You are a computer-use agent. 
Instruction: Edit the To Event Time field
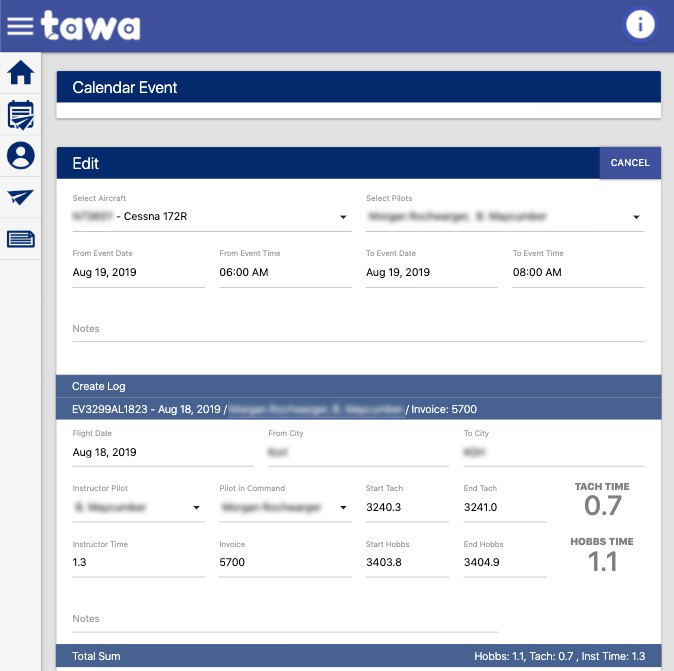pos(577,272)
